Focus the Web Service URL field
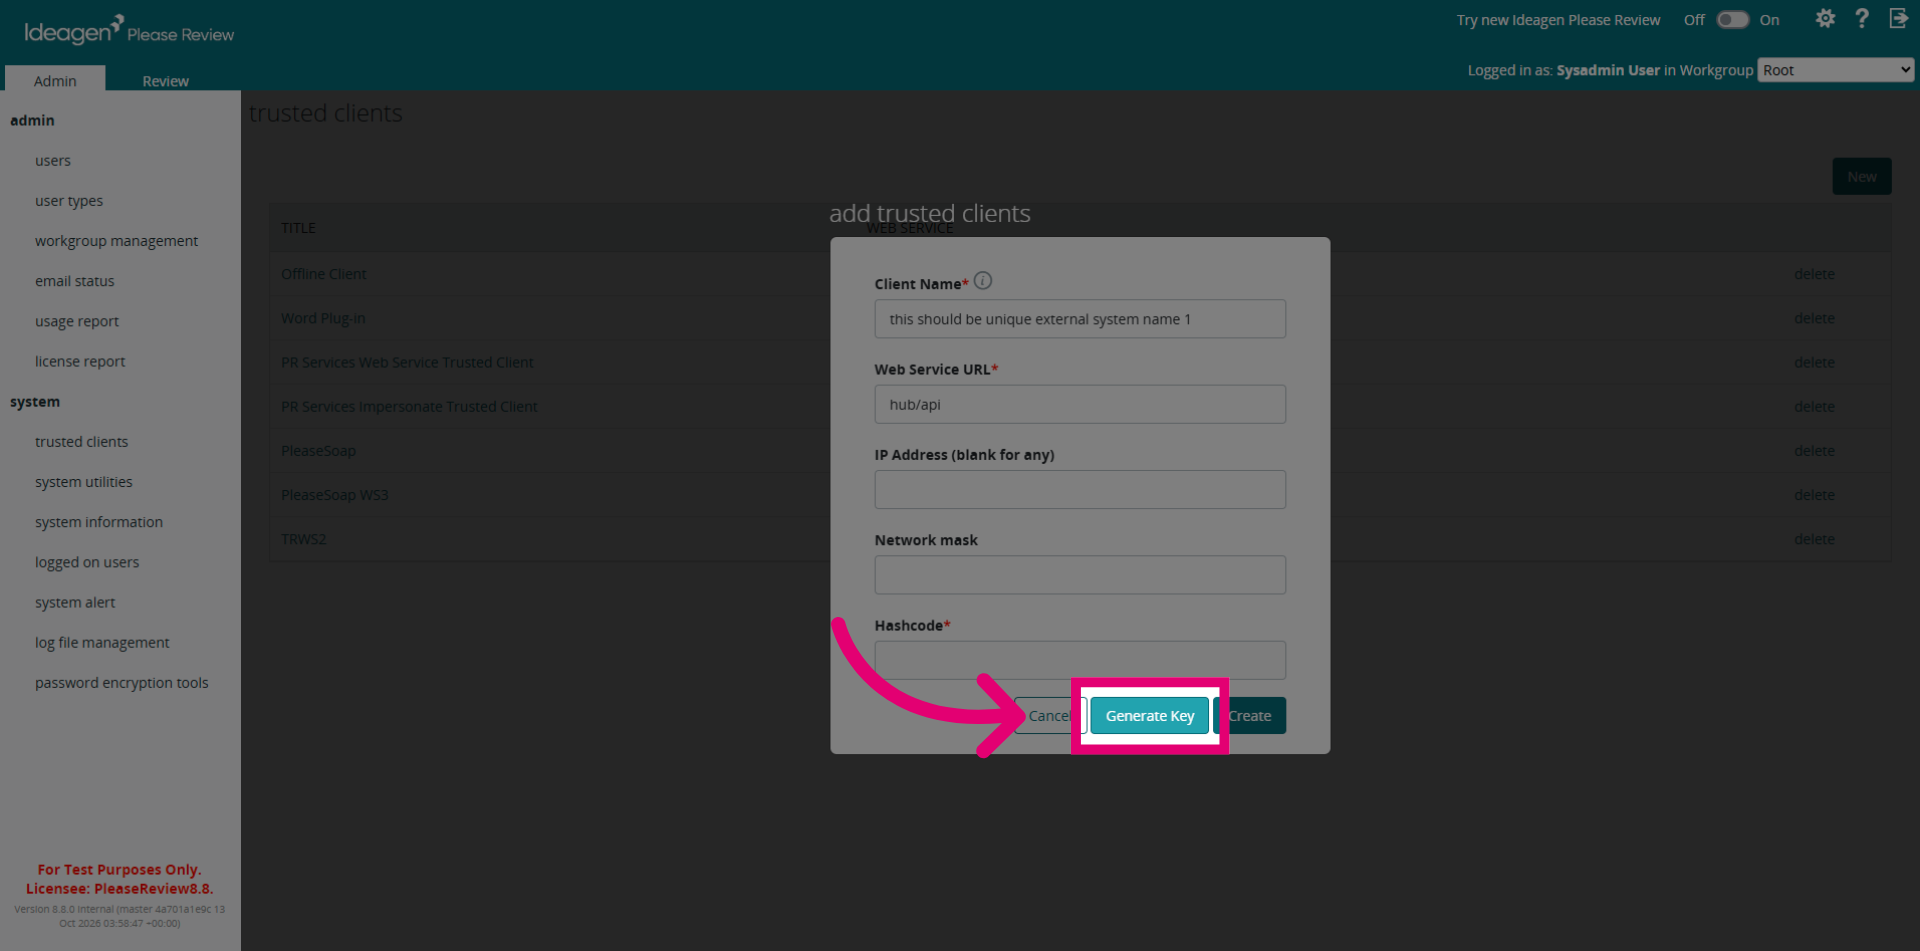This screenshot has height=951, width=1920. [1080, 404]
